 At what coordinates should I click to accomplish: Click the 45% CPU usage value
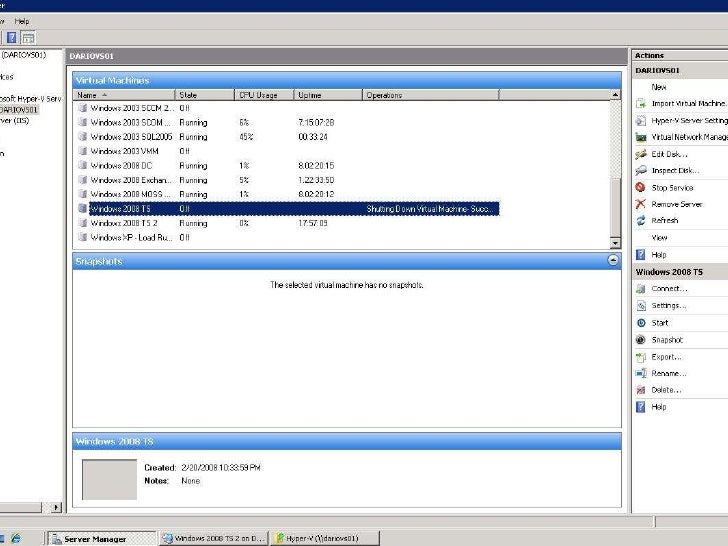click(x=246, y=136)
